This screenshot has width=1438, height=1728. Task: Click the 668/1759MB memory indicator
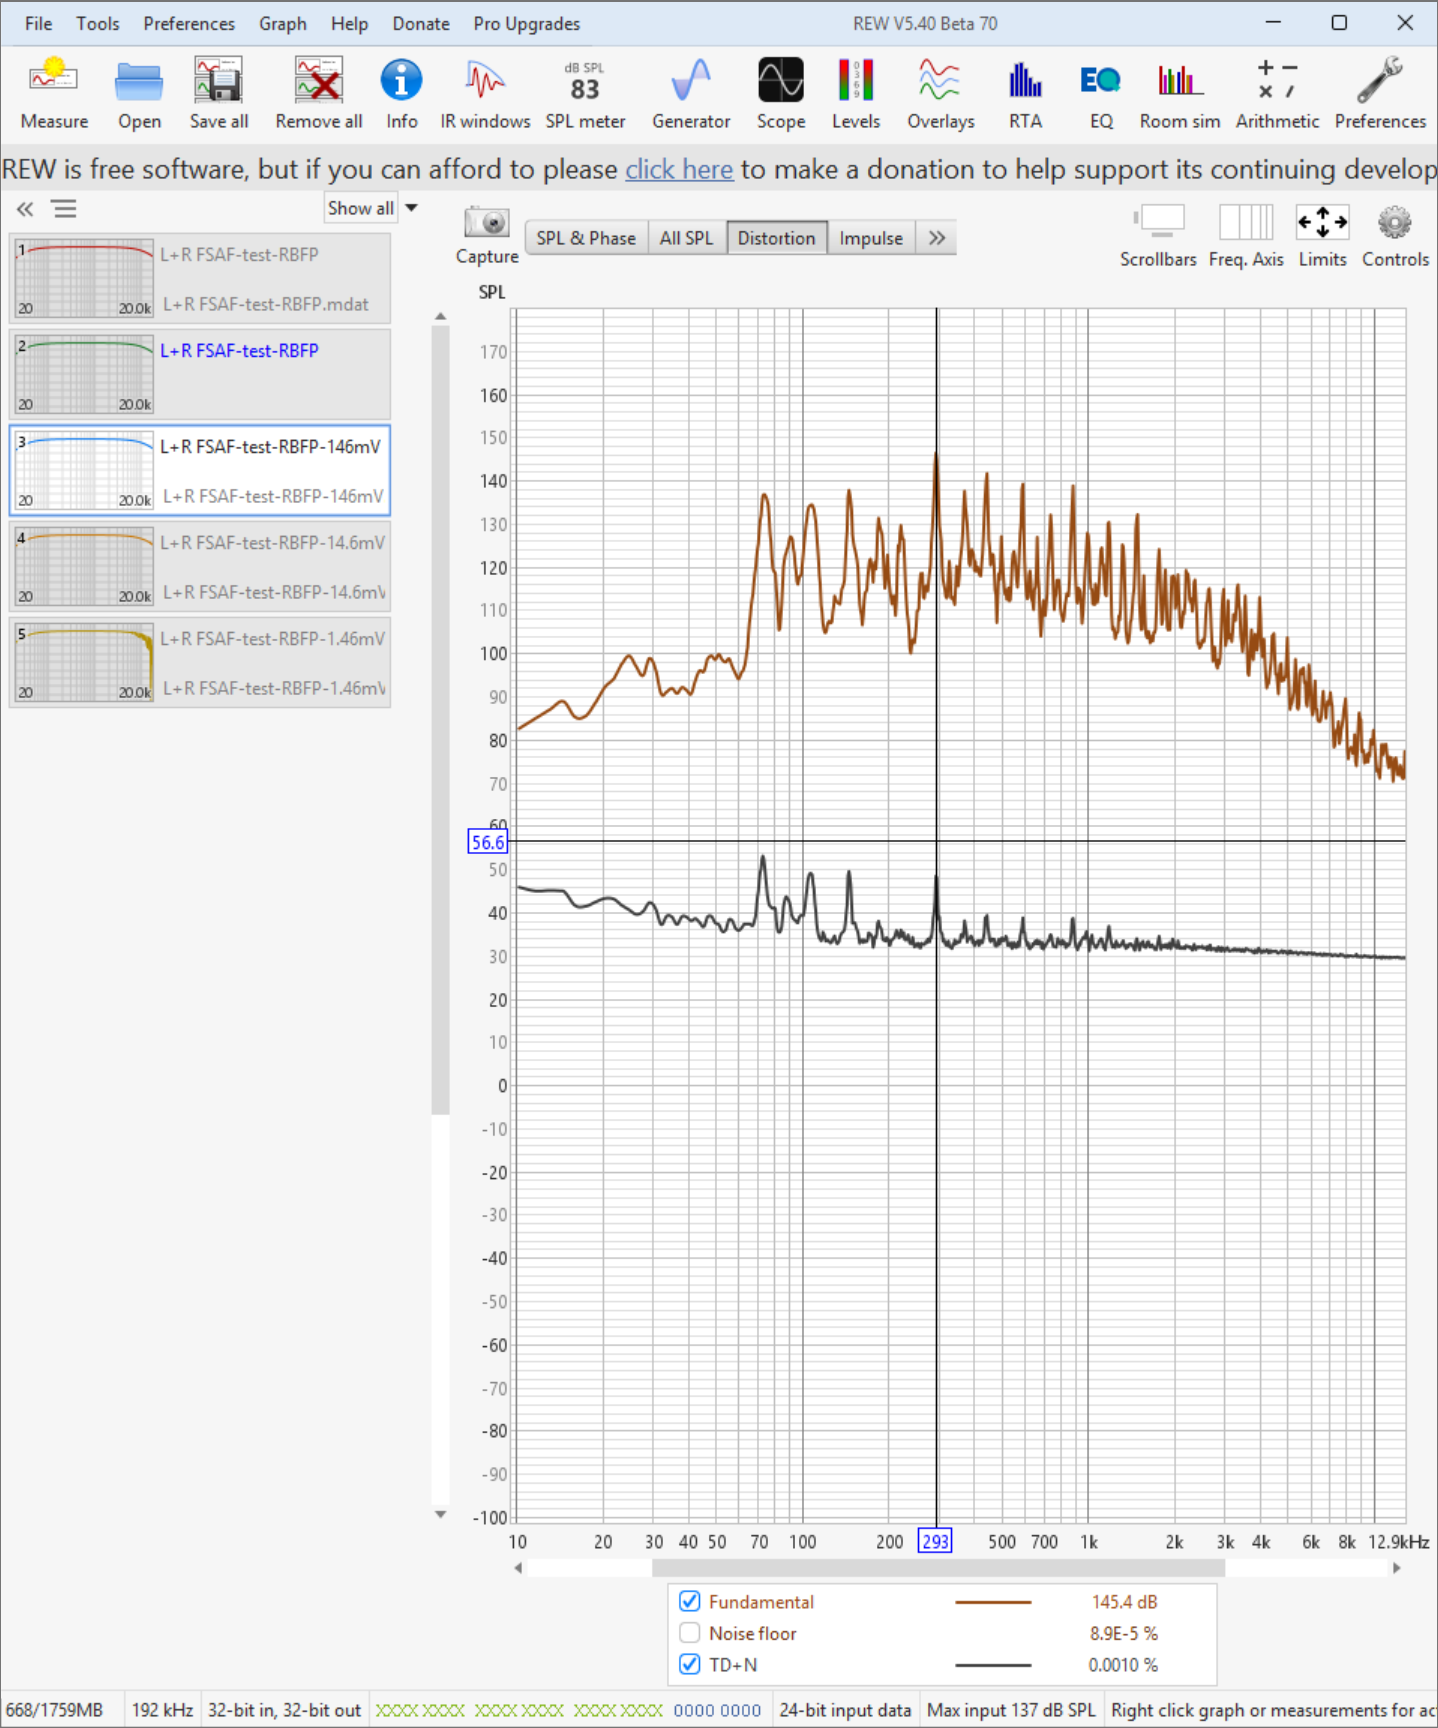(55, 1710)
